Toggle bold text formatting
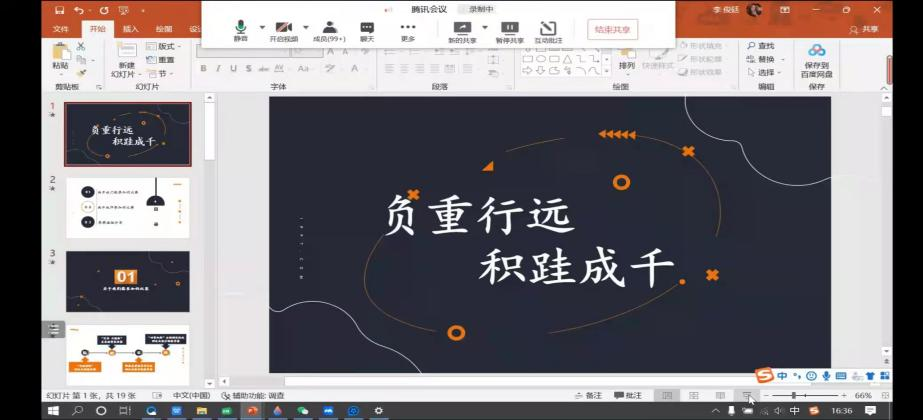This screenshot has width=923, height=420. [203, 69]
